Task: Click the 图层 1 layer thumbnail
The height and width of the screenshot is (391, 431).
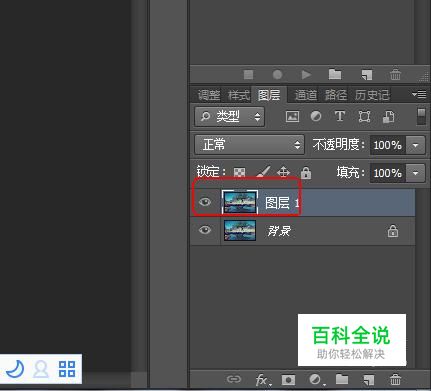Action: point(240,202)
